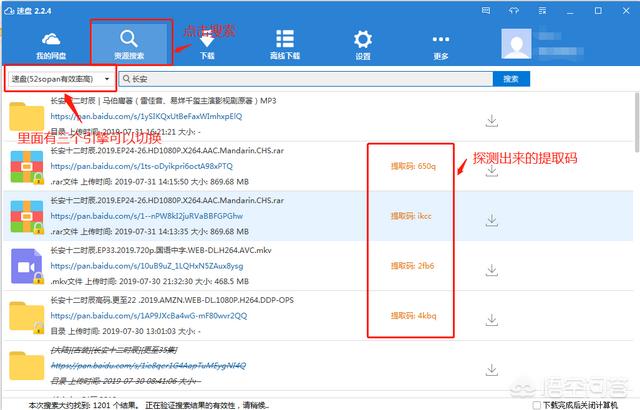640x410 pixels.
Task: Open link ending 1AP9JXcBa4wG-mF80wvr2QQ
Action: coord(149,315)
